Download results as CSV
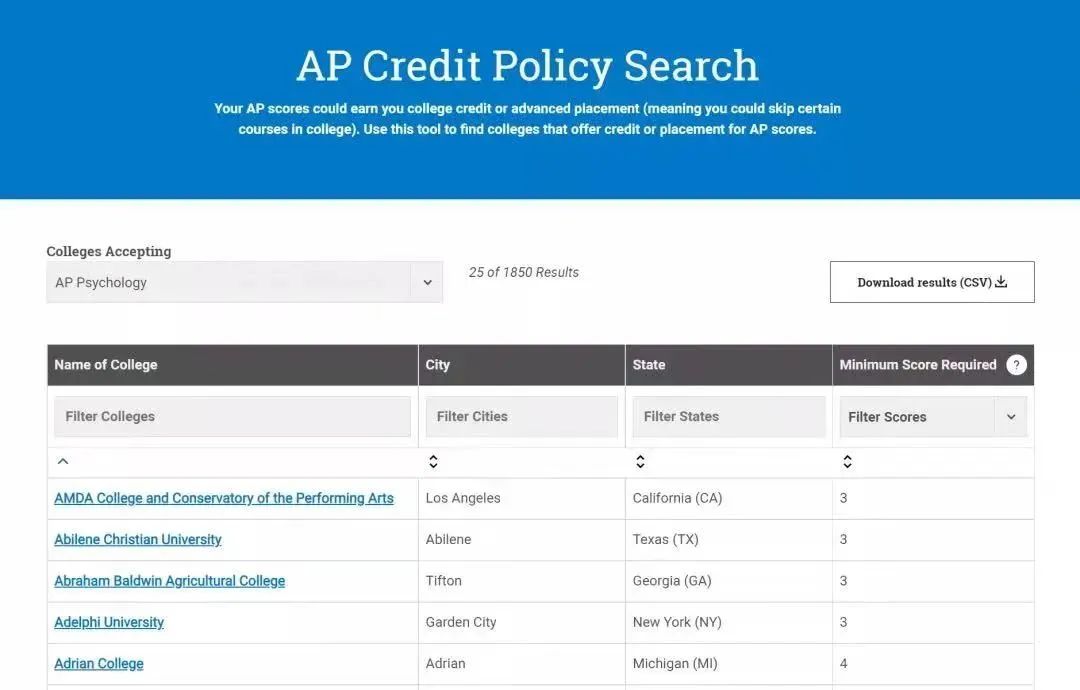This screenshot has width=1080, height=690. pos(931,282)
